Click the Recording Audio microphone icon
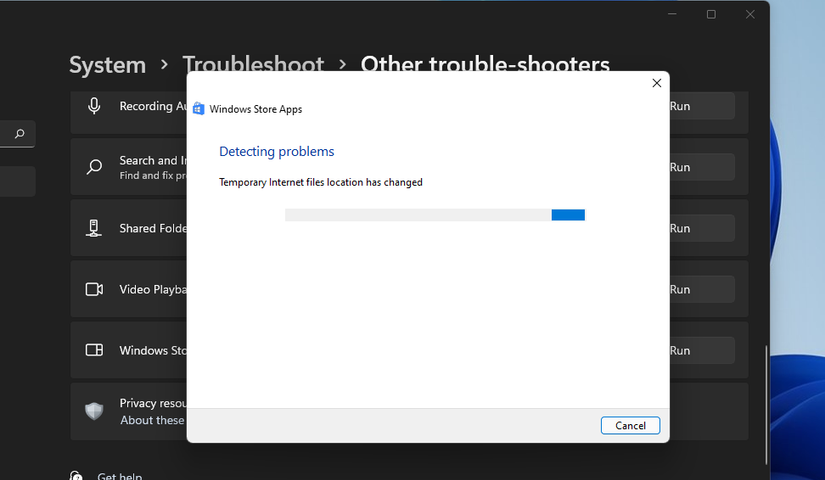The image size is (825, 480). pos(94,106)
